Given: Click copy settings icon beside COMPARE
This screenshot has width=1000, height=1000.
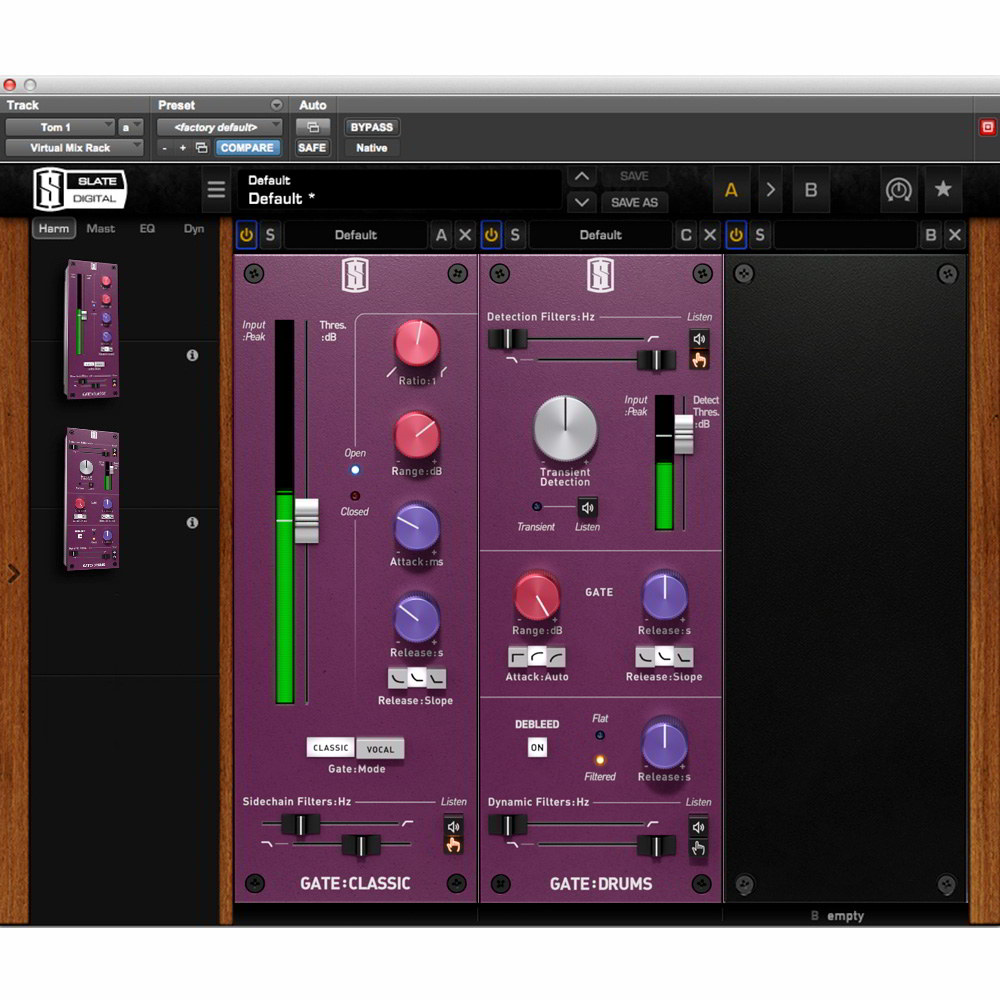Looking at the screenshot, I should (202, 147).
